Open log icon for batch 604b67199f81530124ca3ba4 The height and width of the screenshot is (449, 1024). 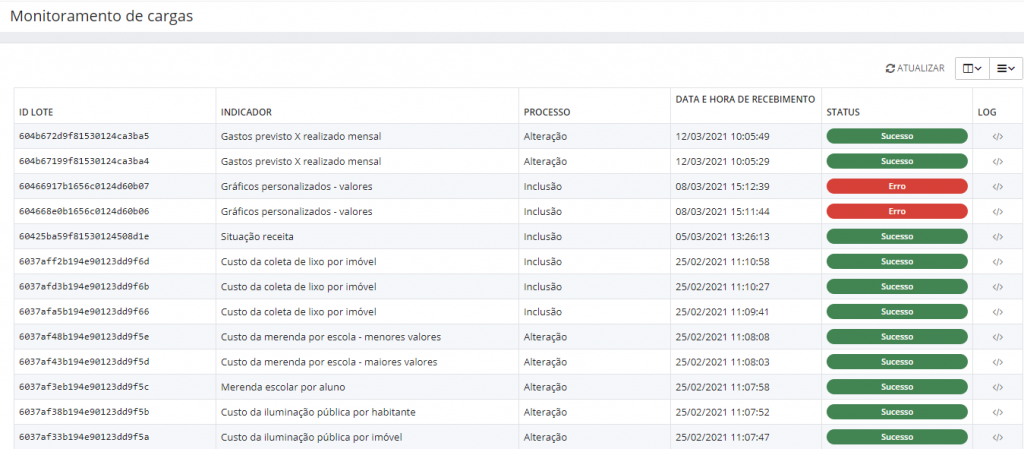tap(997, 161)
